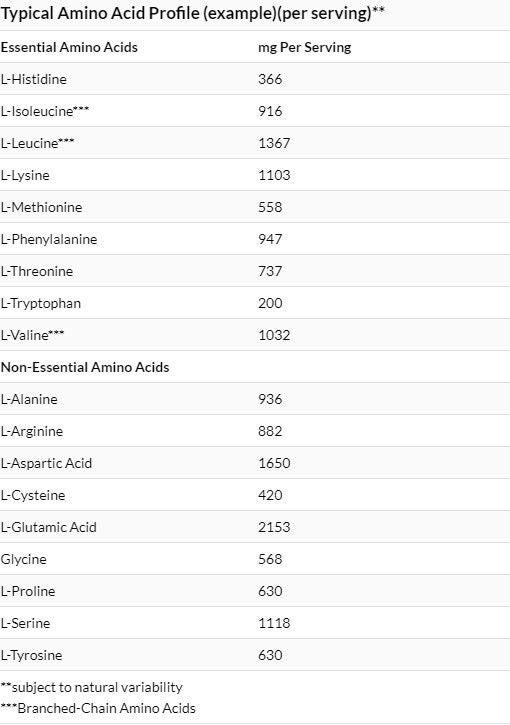The width and height of the screenshot is (510, 725).
Task: Click the L-Aspartic Acid value 1650
Action: (274, 463)
